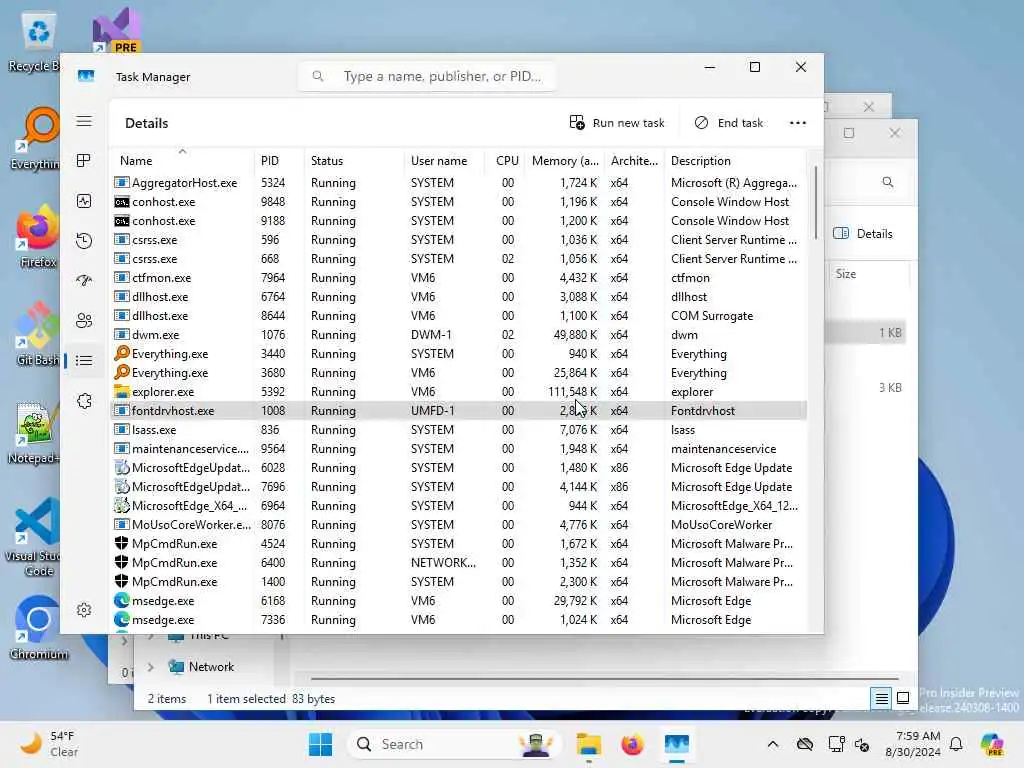Click msedge.exe icon with PID 6168
The height and width of the screenshot is (768, 1024).
tap(121, 600)
